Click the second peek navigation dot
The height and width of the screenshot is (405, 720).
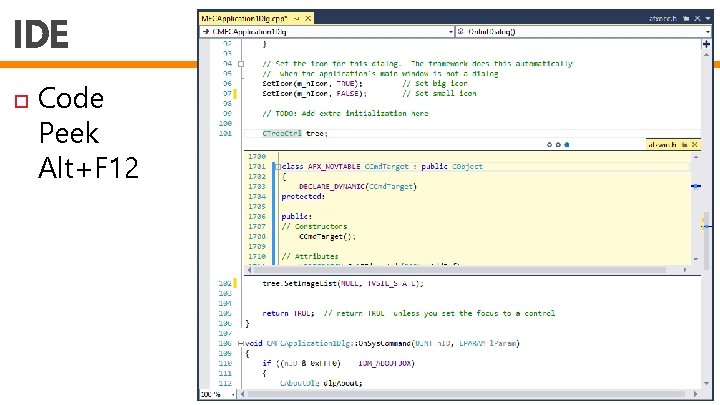pos(558,145)
